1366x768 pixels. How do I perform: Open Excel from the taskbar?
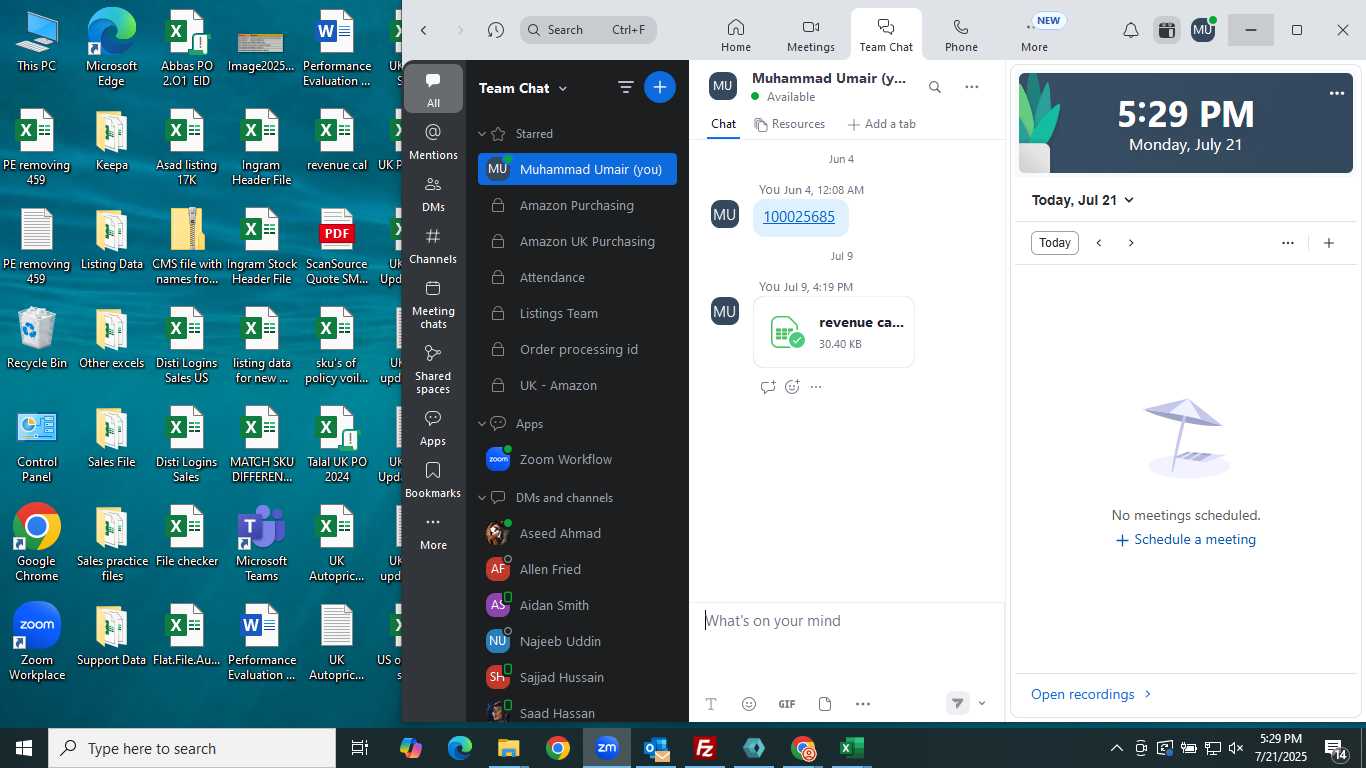[852, 748]
